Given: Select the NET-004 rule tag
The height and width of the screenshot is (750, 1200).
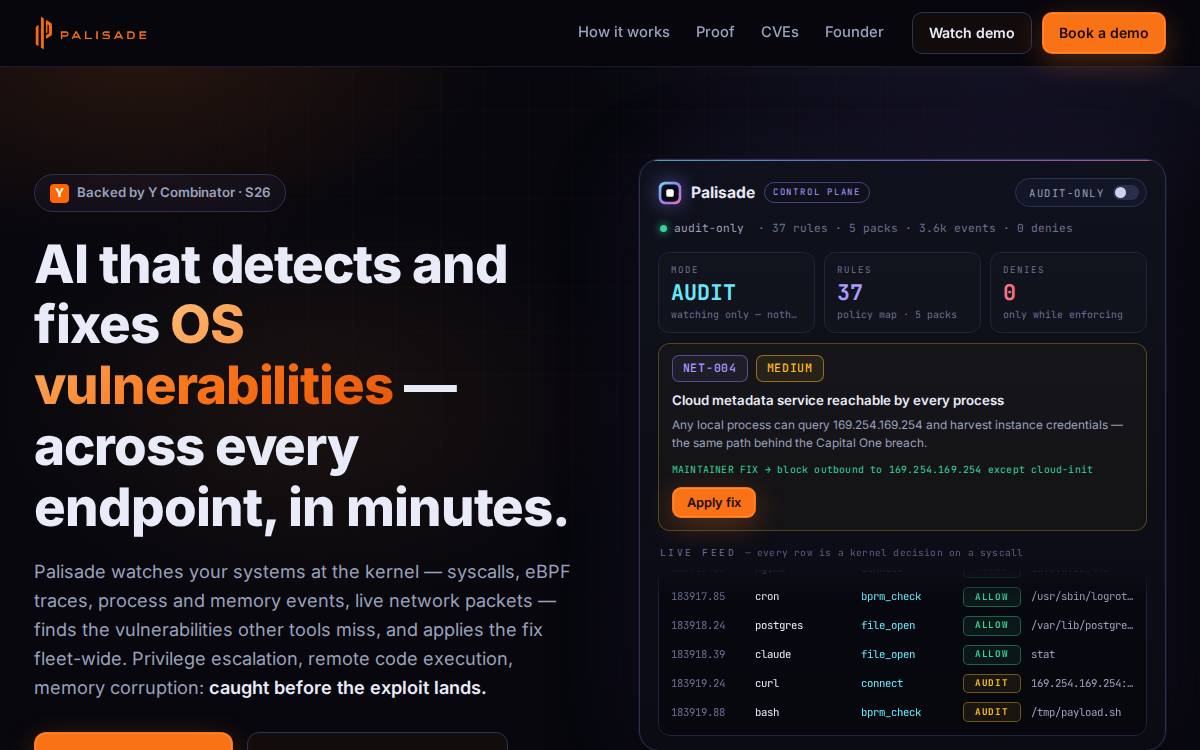Looking at the screenshot, I should (710, 368).
